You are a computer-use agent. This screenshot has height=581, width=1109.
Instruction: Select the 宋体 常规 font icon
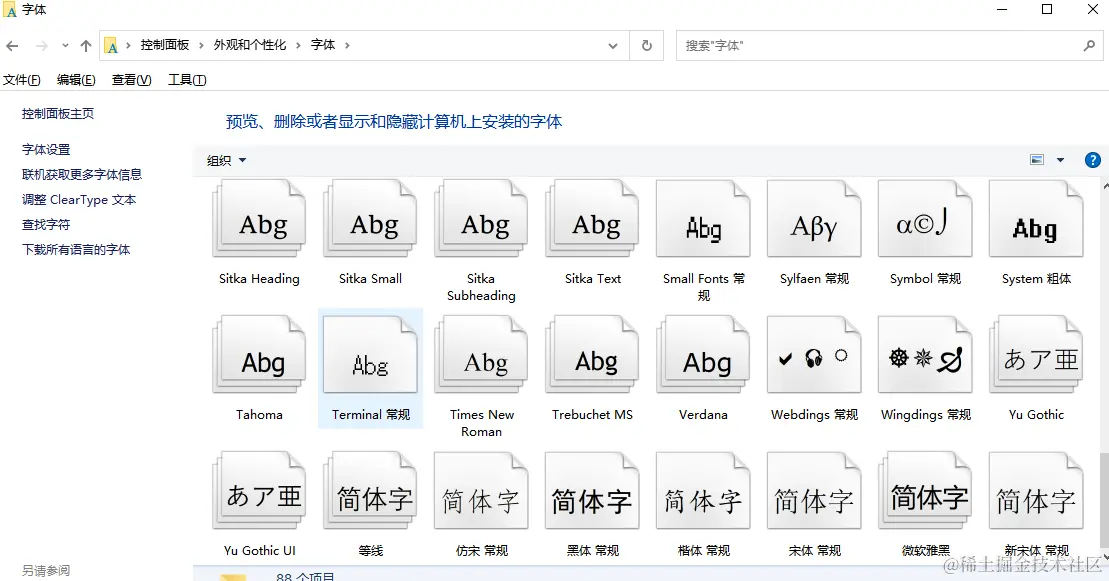(x=815, y=490)
